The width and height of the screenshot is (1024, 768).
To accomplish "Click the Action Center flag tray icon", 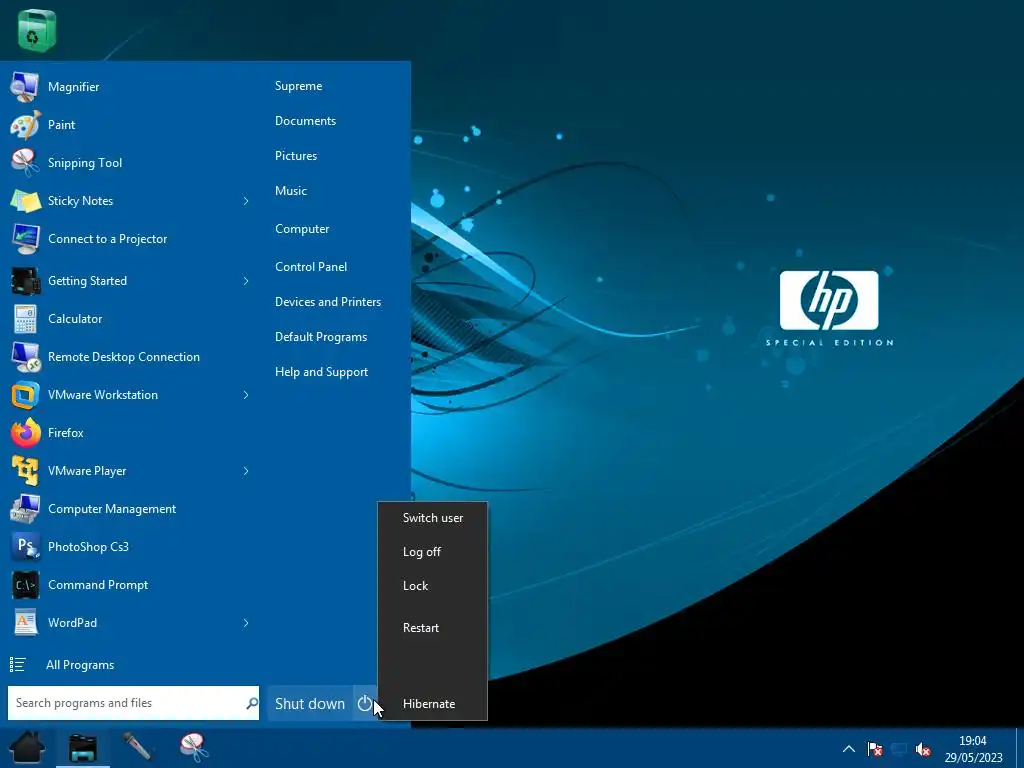I will pos(875,749).
